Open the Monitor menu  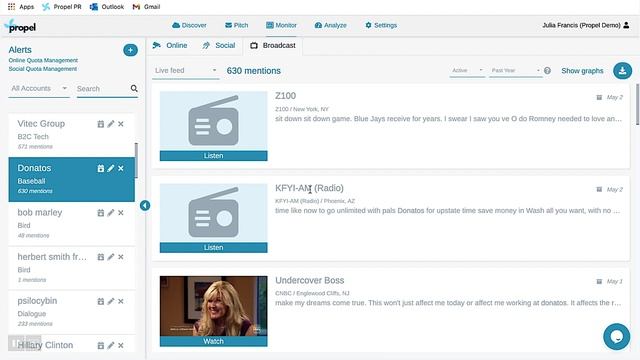[x=281, y=25]
